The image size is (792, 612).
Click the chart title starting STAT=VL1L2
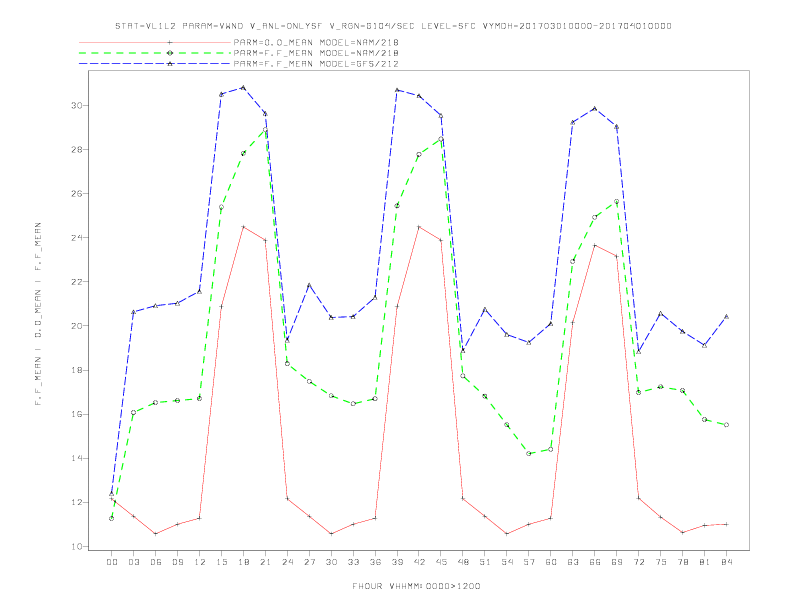coord(393,26)
